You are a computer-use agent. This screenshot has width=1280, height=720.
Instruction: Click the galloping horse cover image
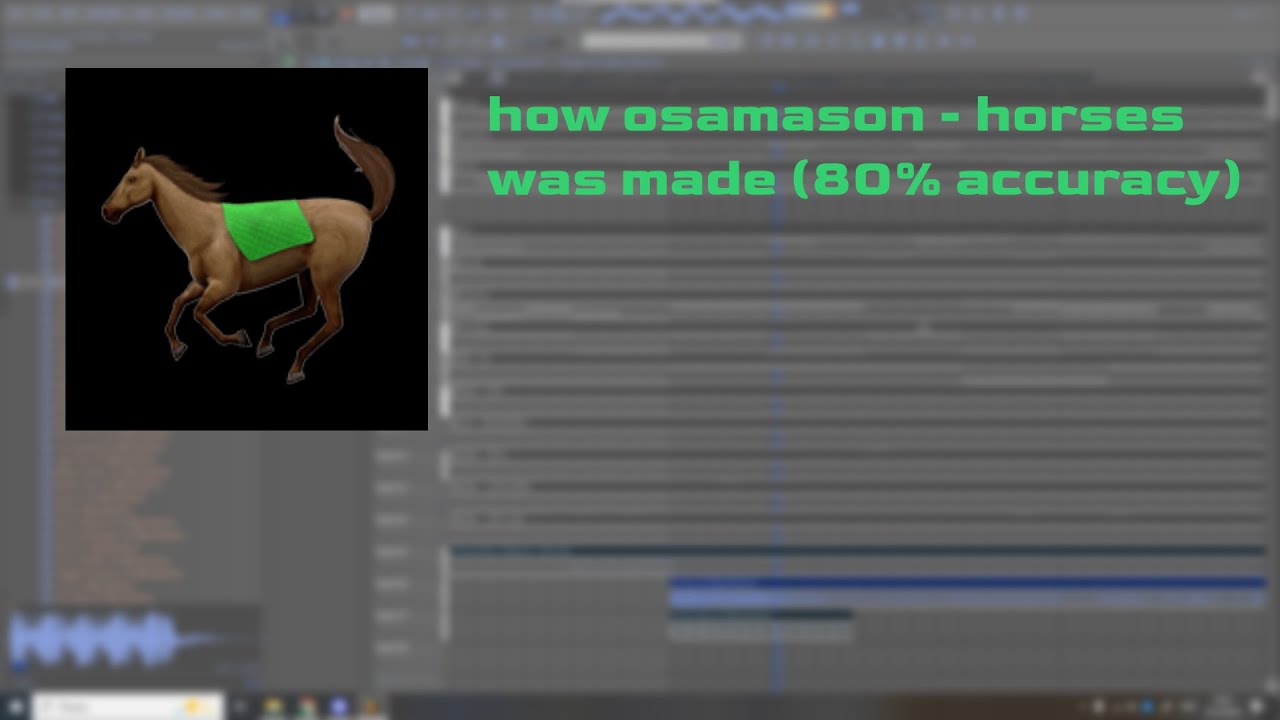click(x=246, y=249)
